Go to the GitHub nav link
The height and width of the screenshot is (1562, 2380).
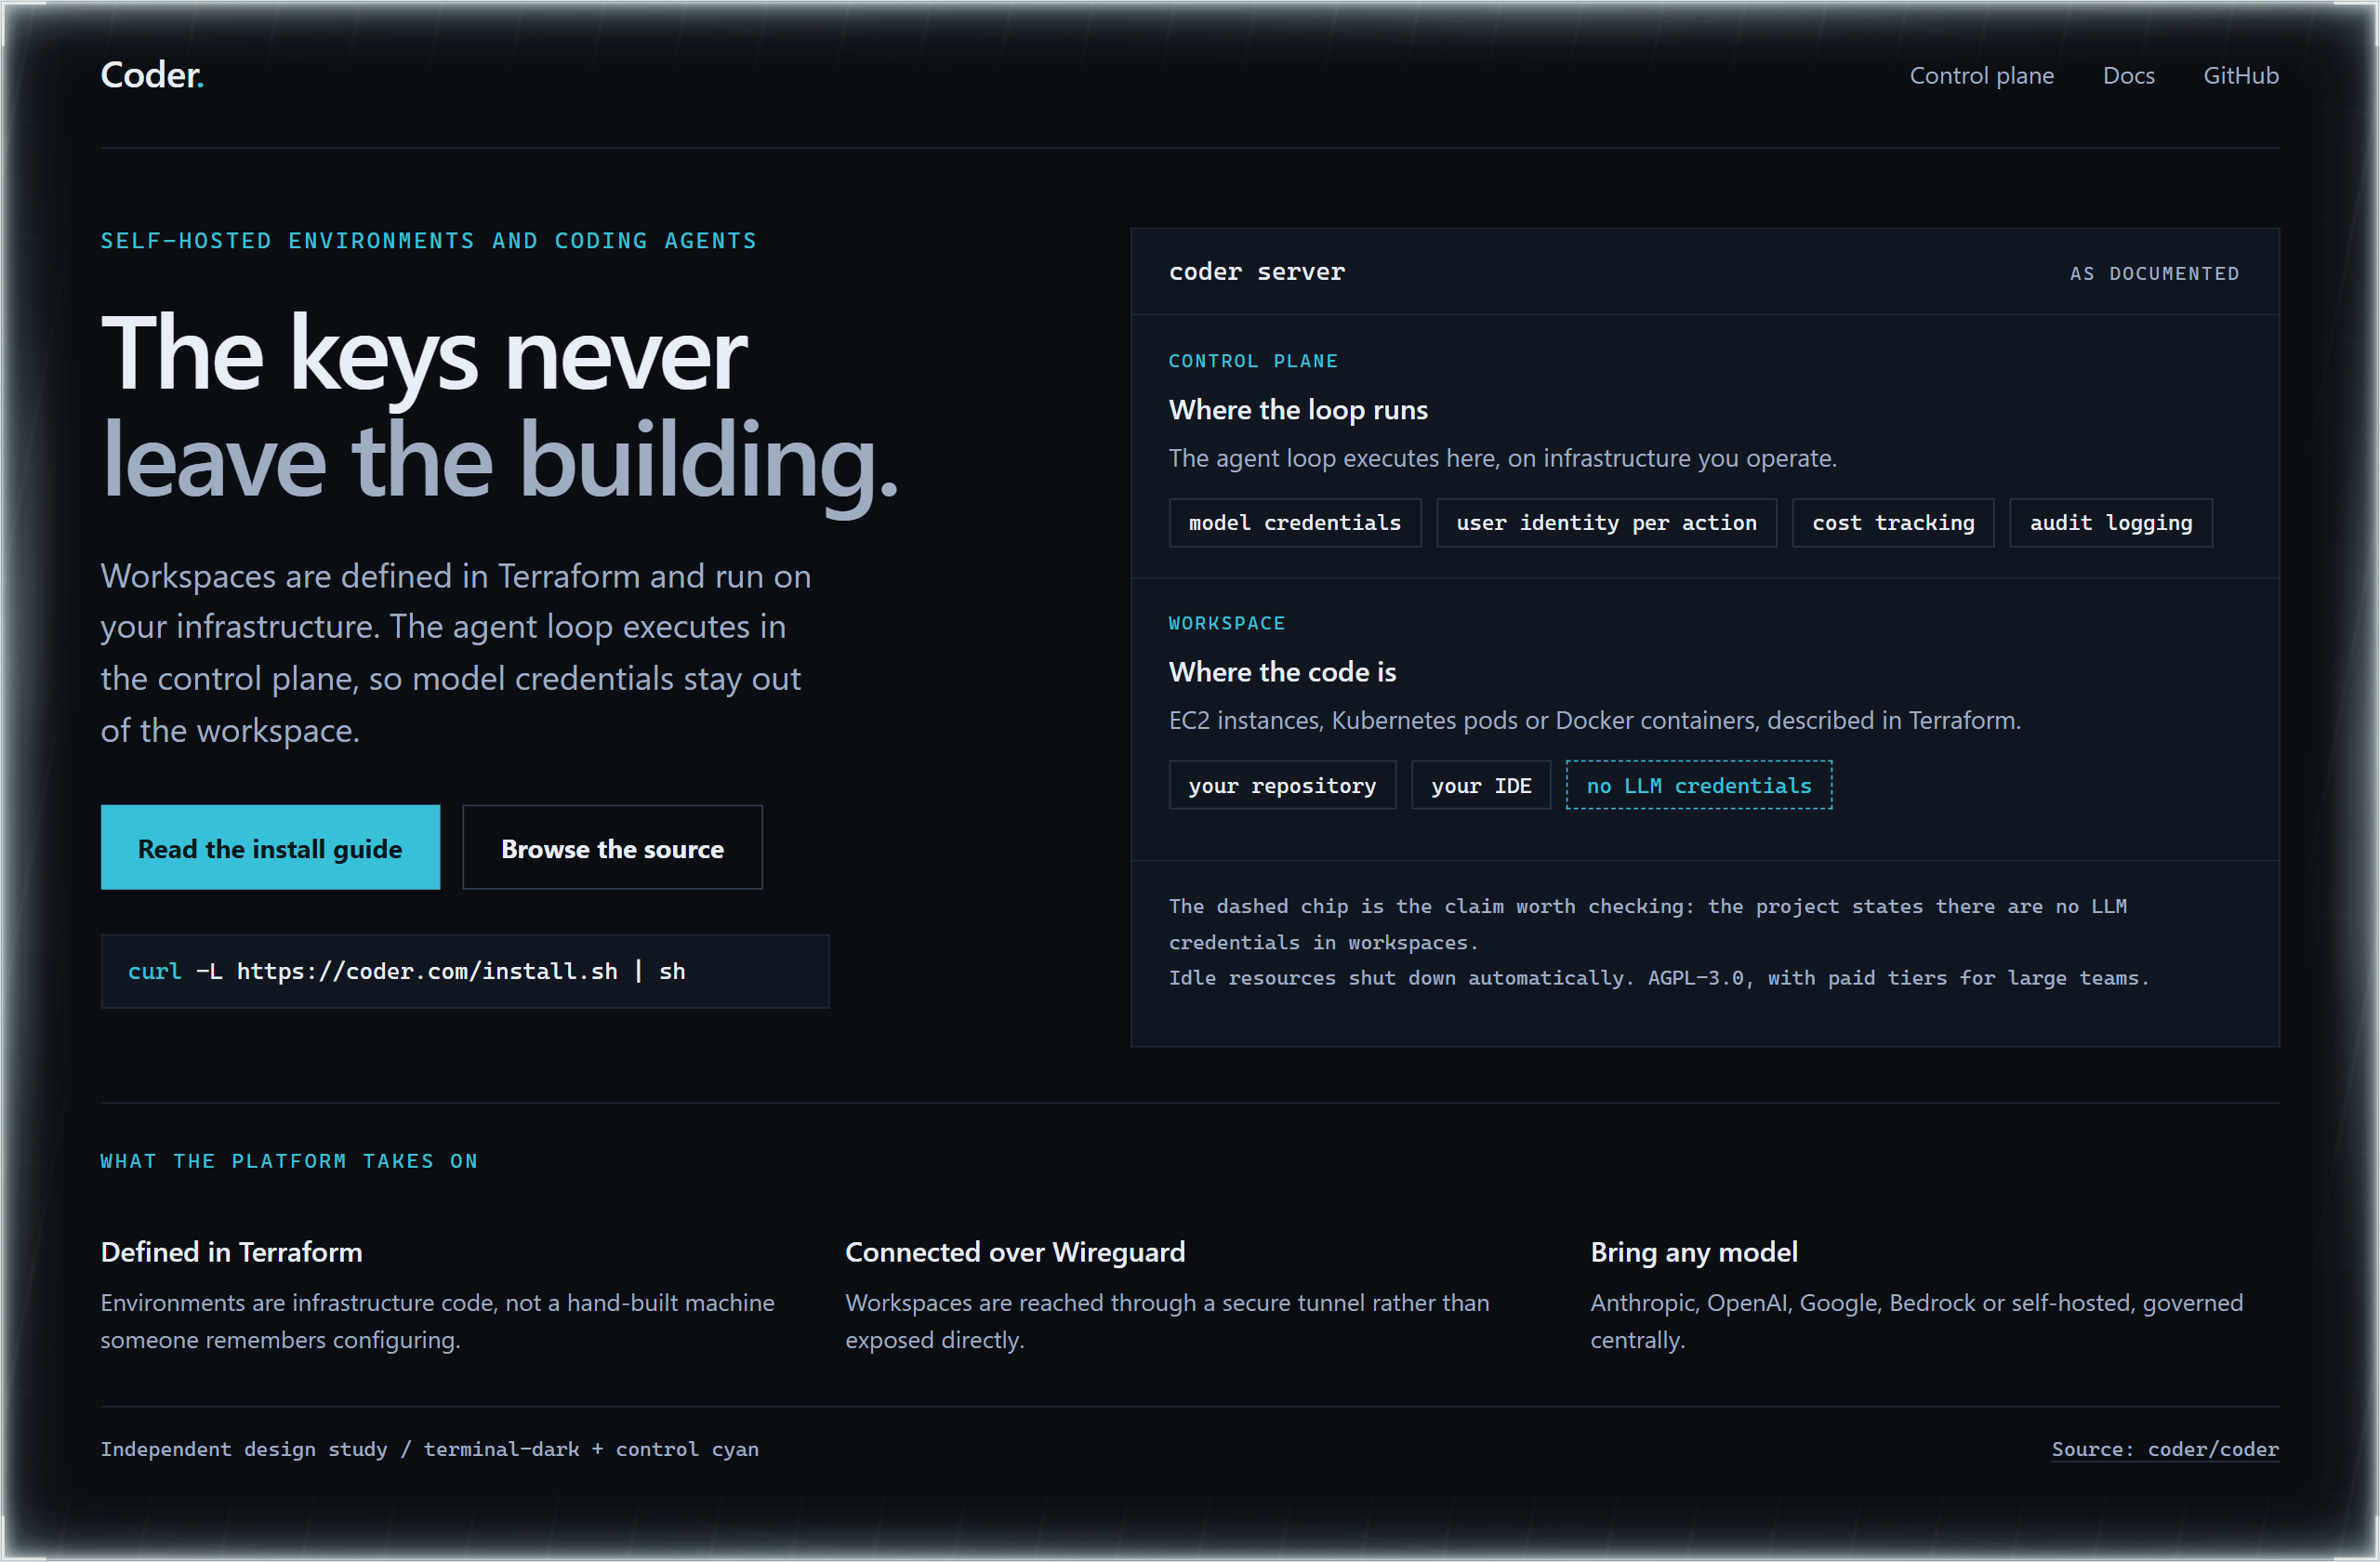(2240, 76)
